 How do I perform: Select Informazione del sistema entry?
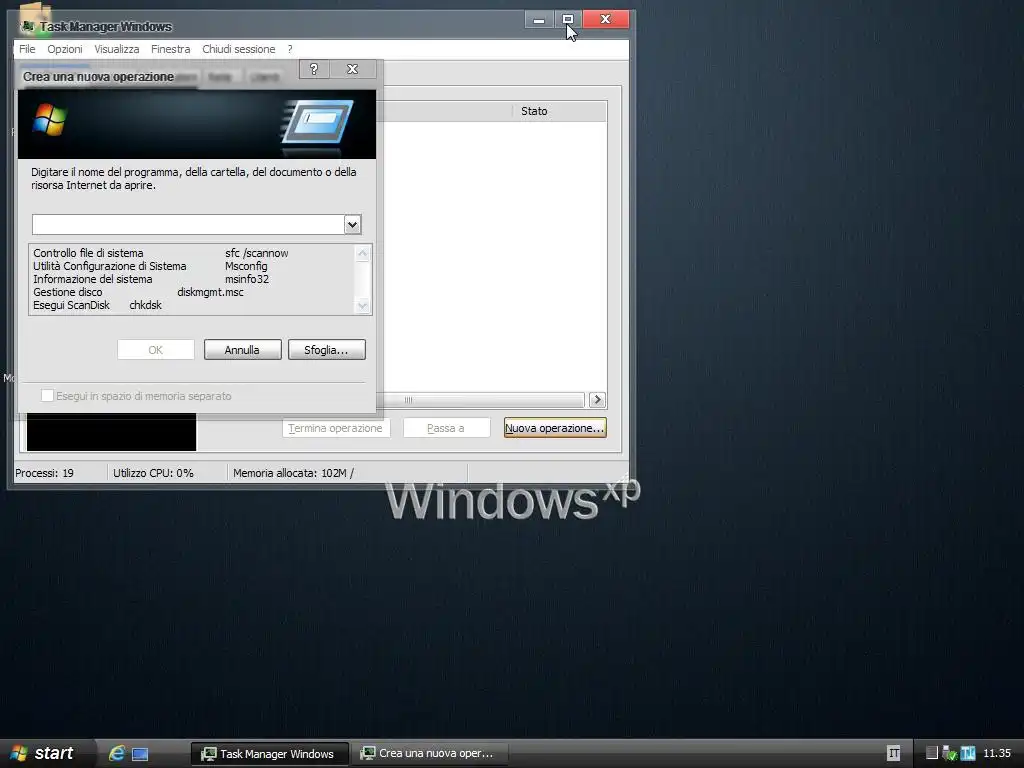pos(93,279)
